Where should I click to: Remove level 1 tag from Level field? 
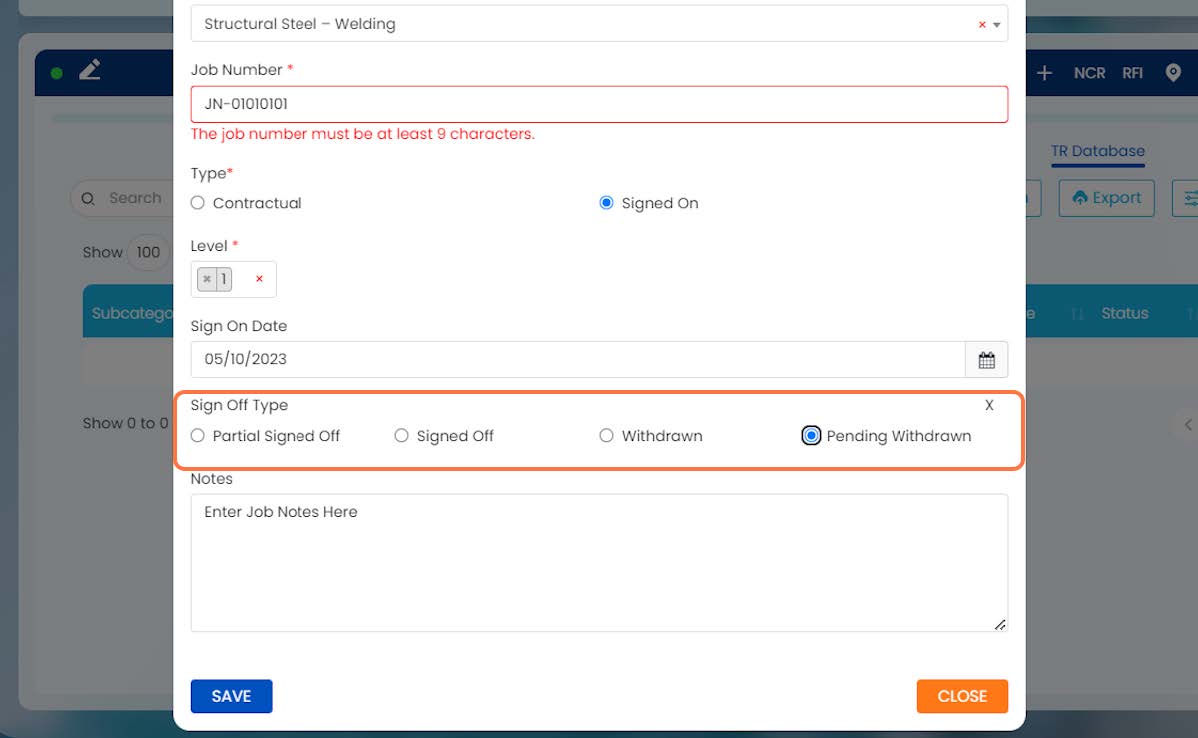(x=206, y=279)
